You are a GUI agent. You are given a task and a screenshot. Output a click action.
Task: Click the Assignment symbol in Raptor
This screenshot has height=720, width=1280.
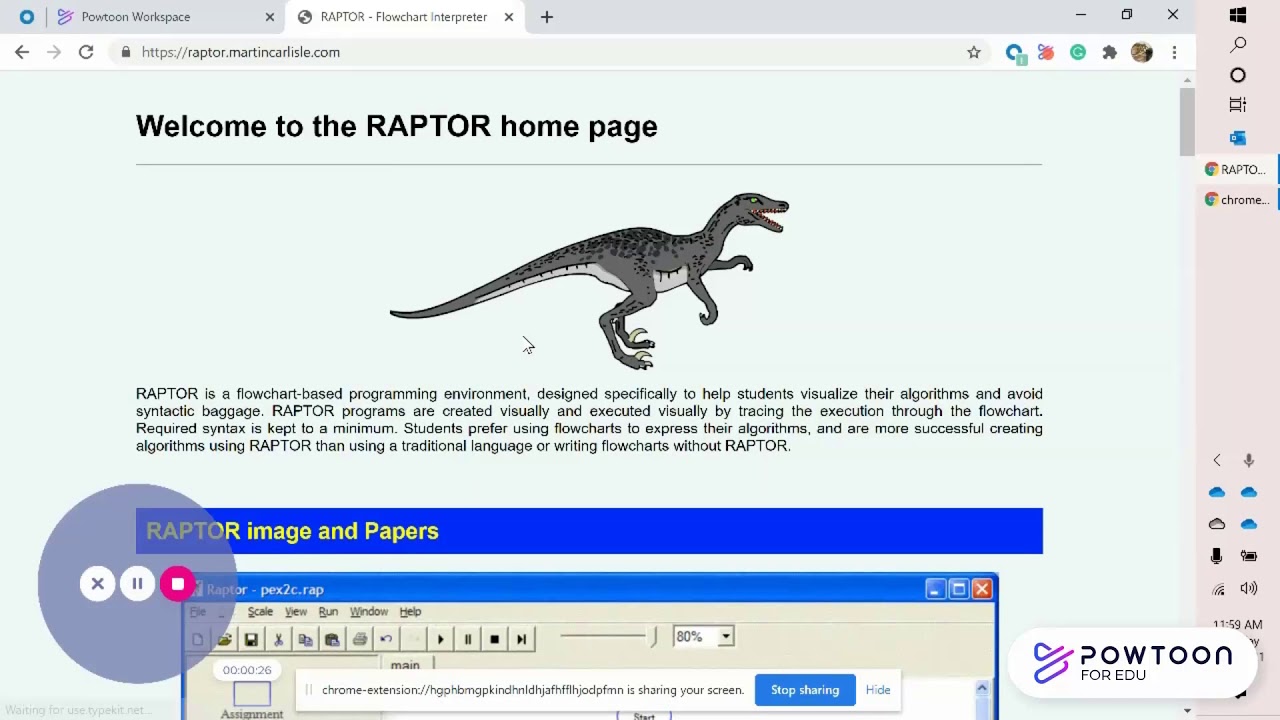pos(252,699)
